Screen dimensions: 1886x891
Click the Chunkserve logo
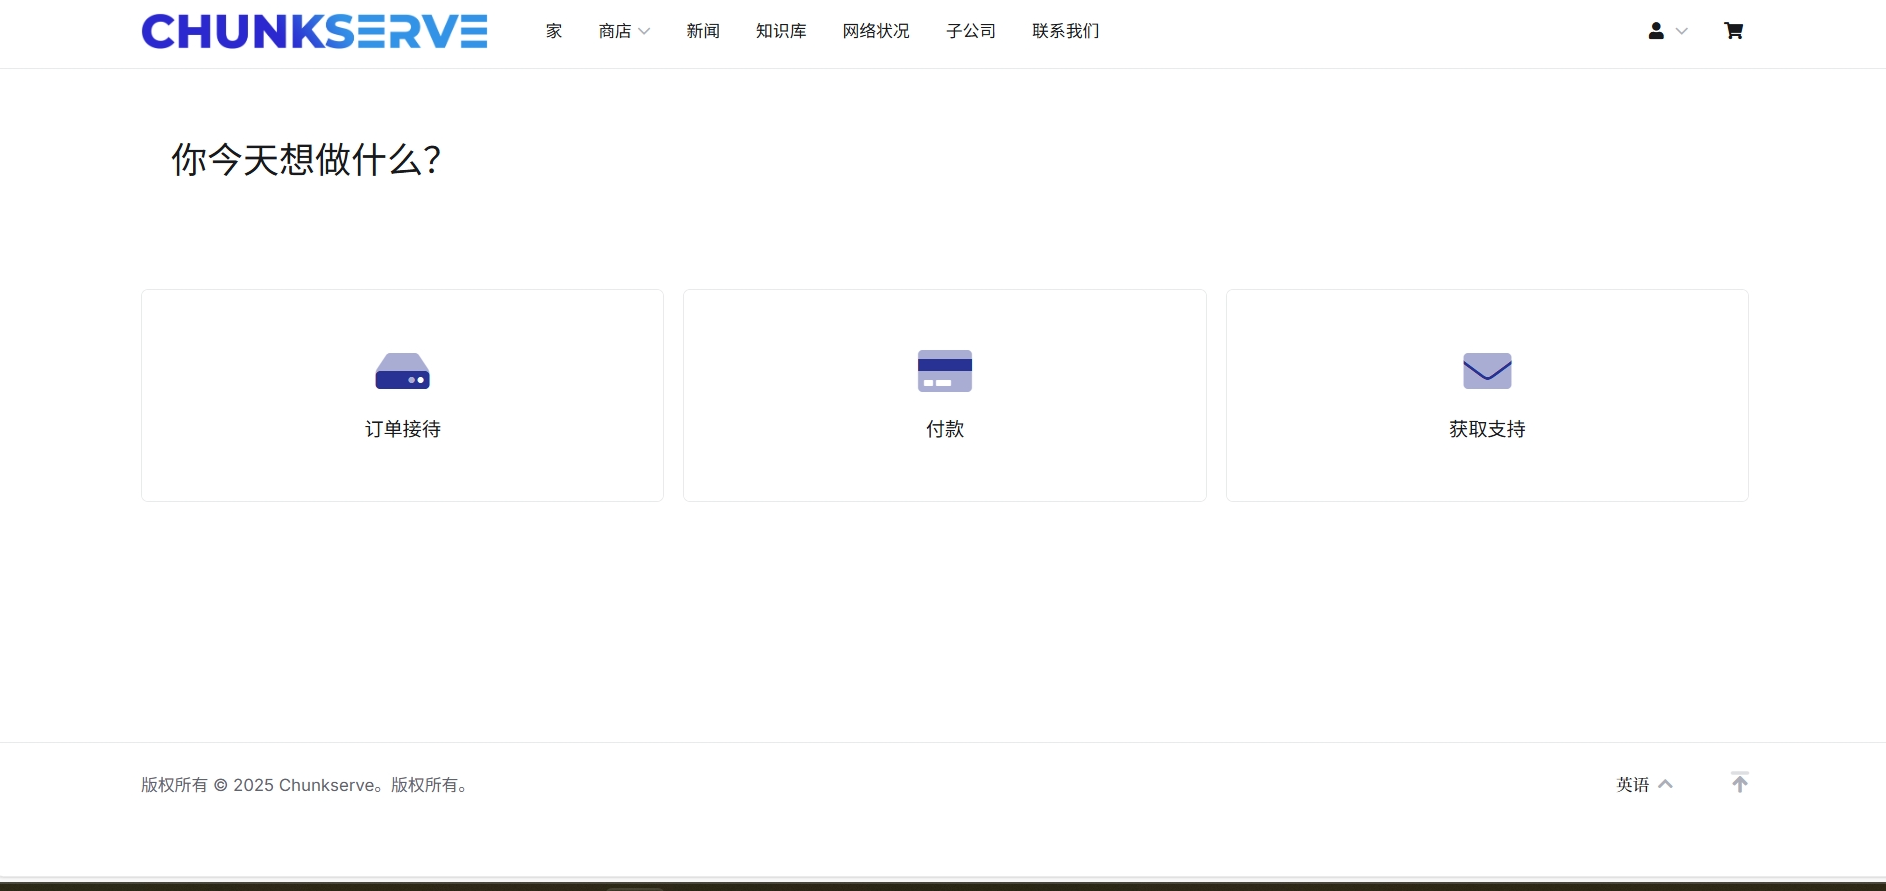click(314, 32)
